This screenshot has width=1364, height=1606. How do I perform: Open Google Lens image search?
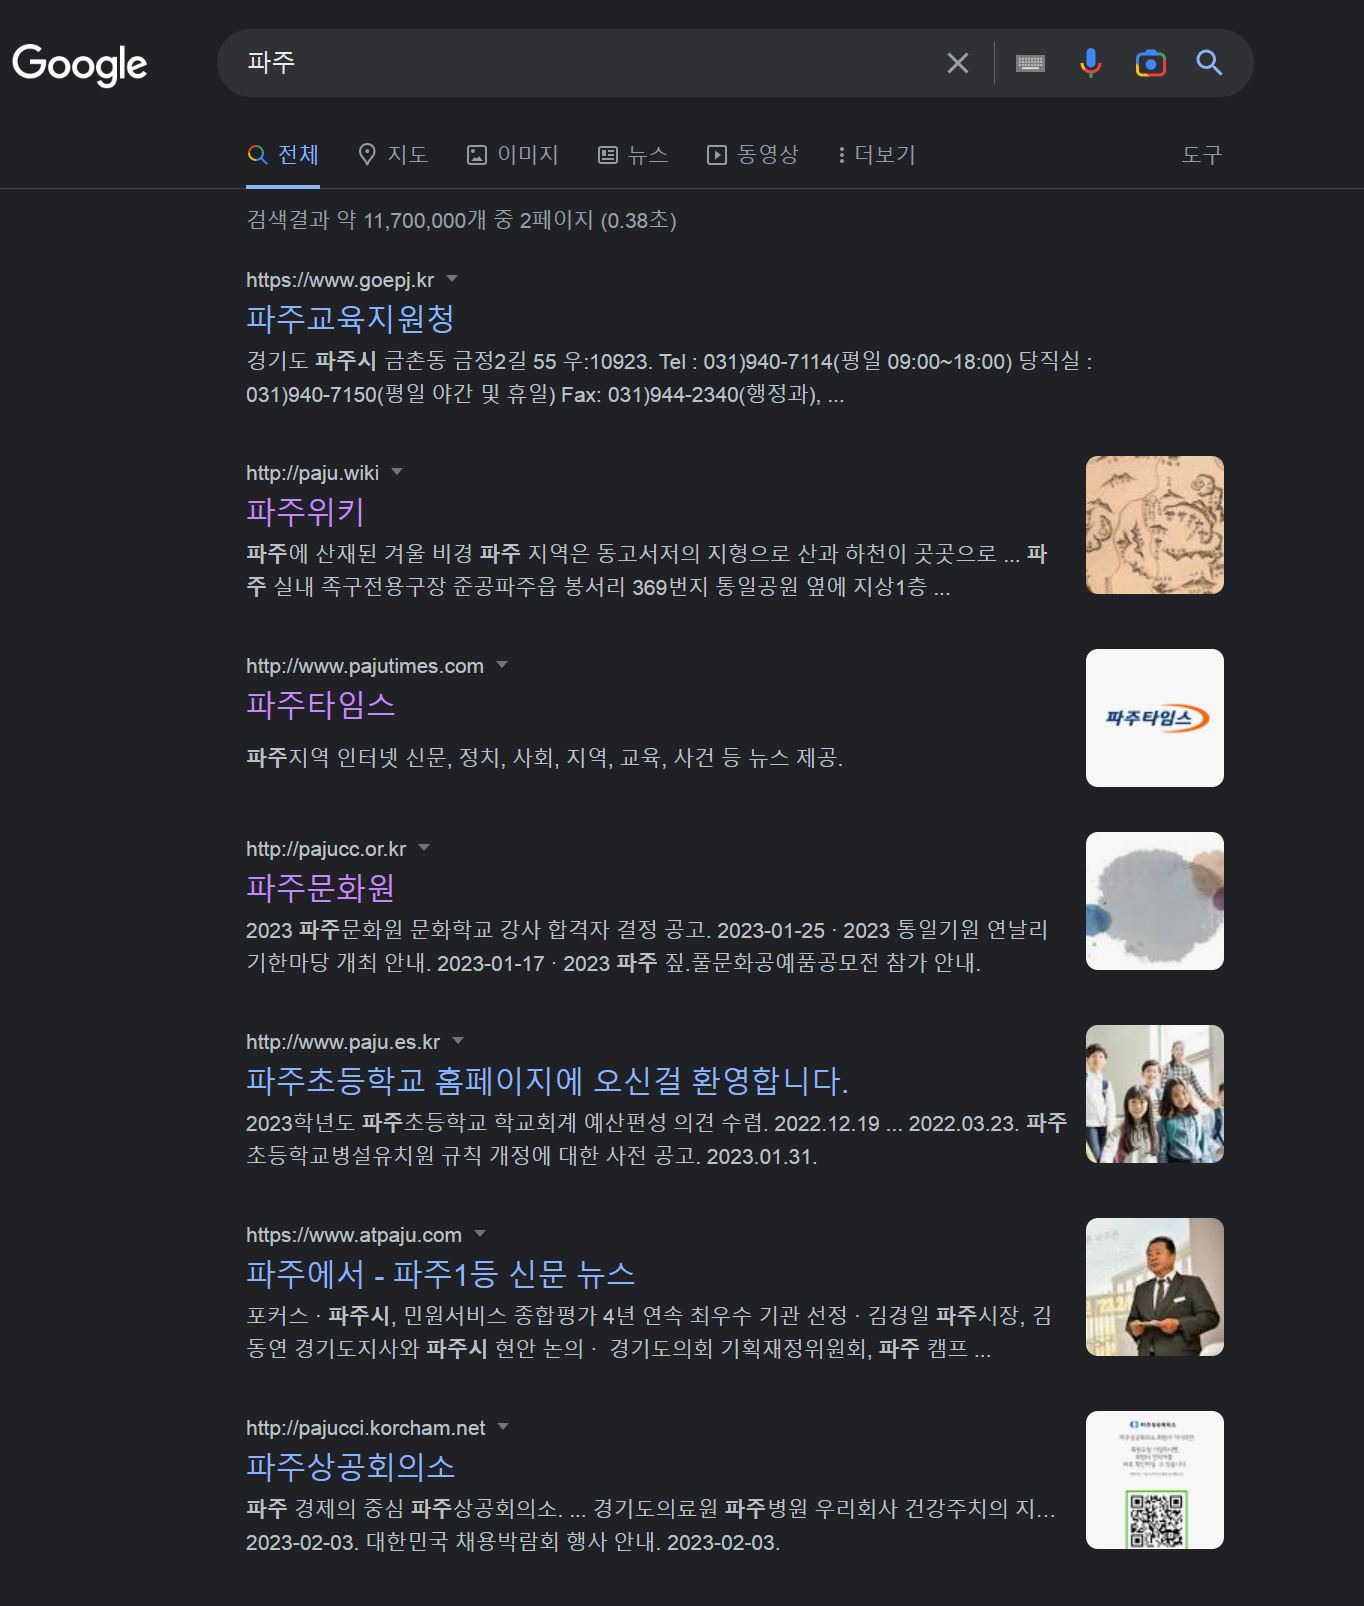click(1150, 63)
